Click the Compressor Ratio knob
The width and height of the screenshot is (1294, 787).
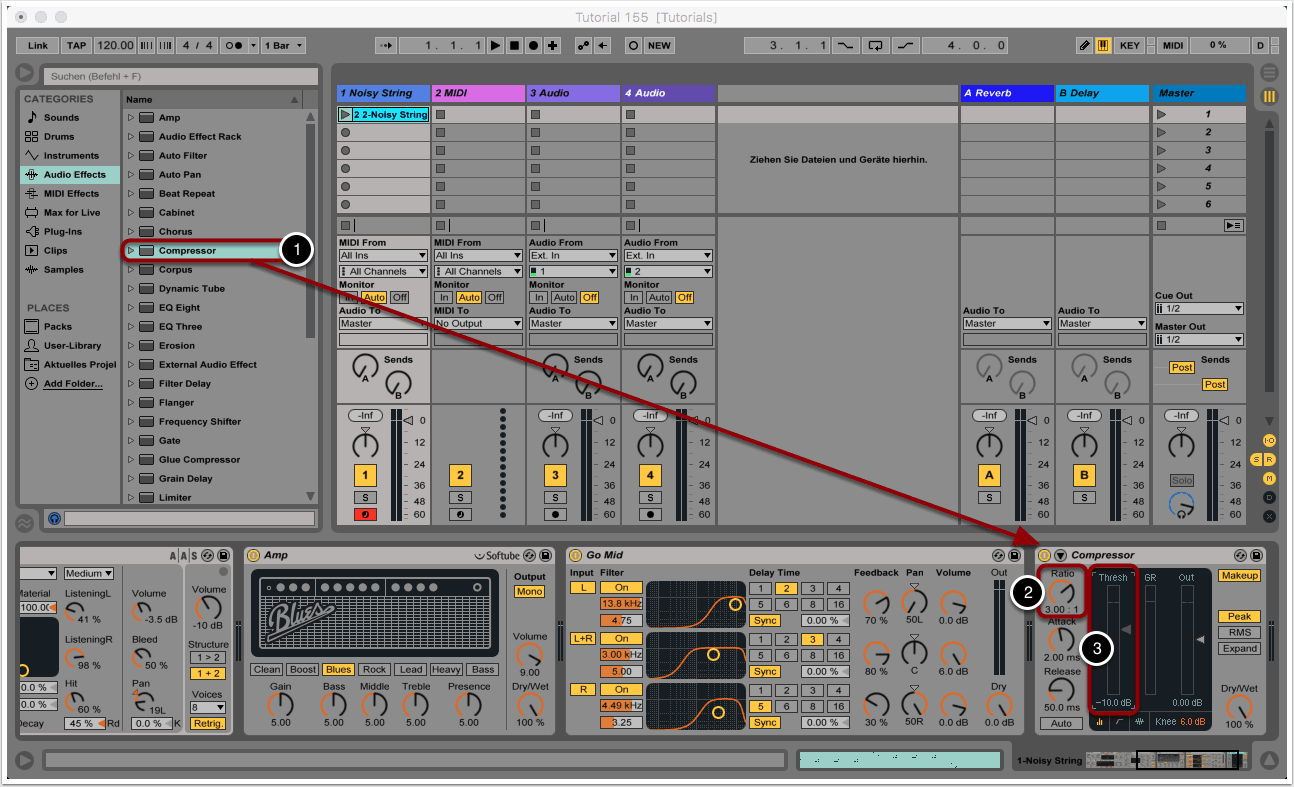(x=1061, y=593)
